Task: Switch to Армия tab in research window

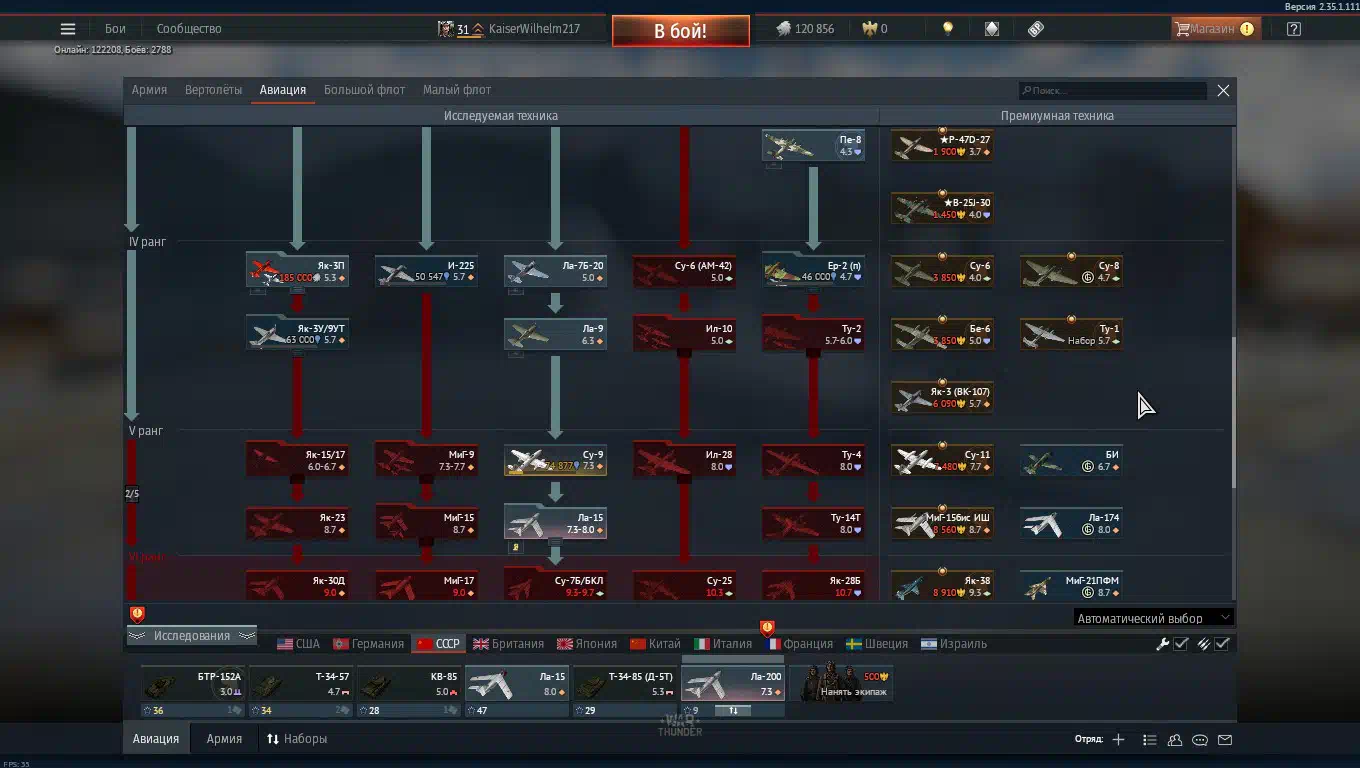Action: (149, 90)
